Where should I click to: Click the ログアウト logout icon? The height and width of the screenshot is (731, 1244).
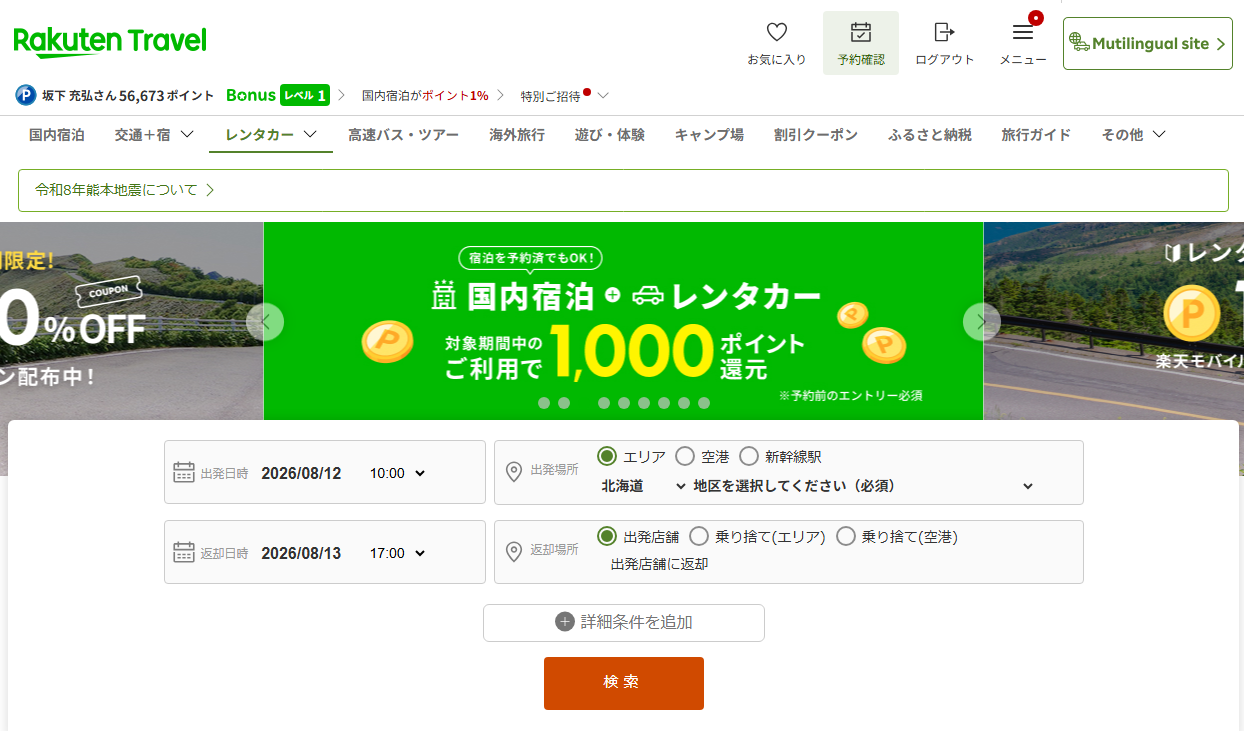[944, 32]
